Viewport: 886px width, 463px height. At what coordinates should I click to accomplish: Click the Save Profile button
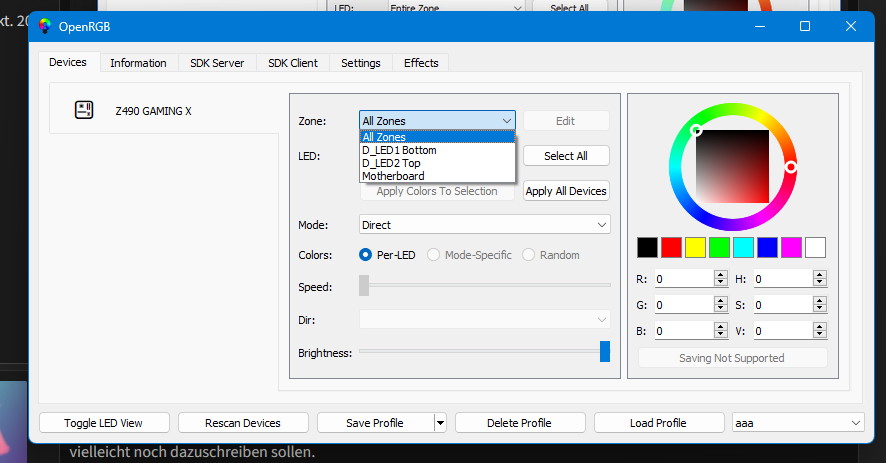pos(375,423)
